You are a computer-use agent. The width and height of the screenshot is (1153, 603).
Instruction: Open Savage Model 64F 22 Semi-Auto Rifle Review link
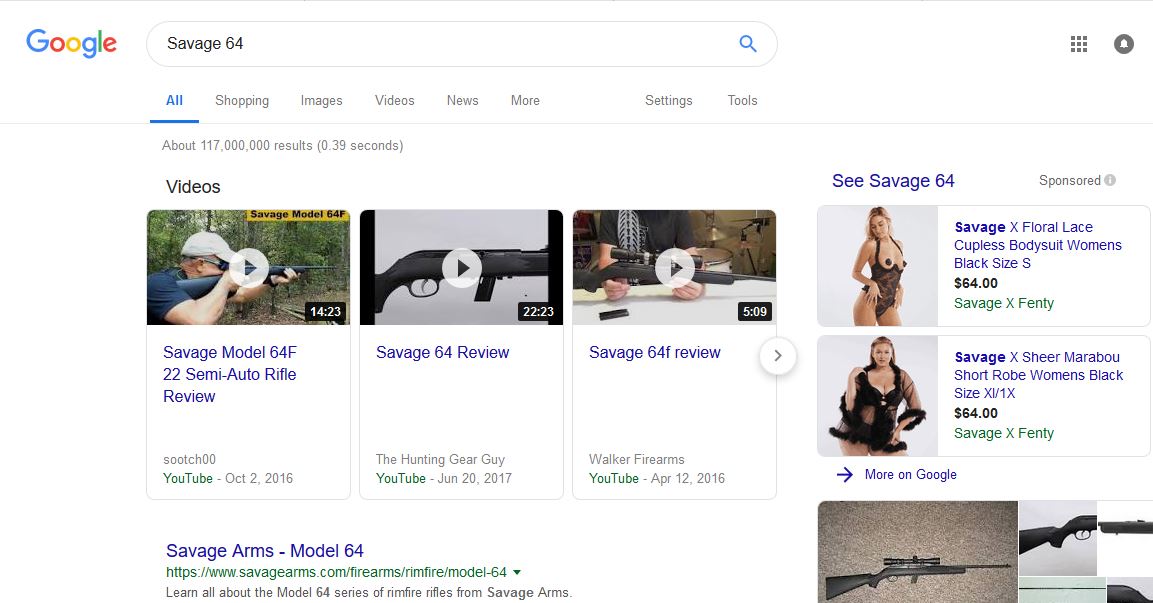pyautogui.click(x=229, y=374)
